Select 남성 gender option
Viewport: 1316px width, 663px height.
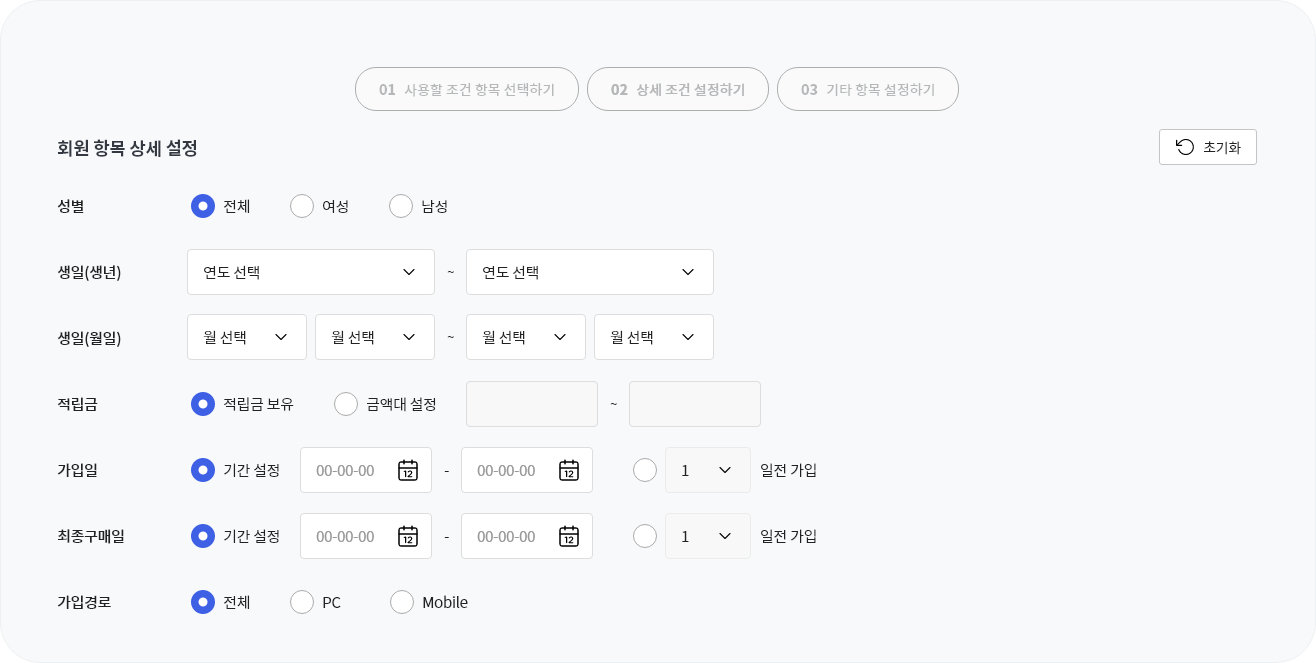tap(401, 206)
